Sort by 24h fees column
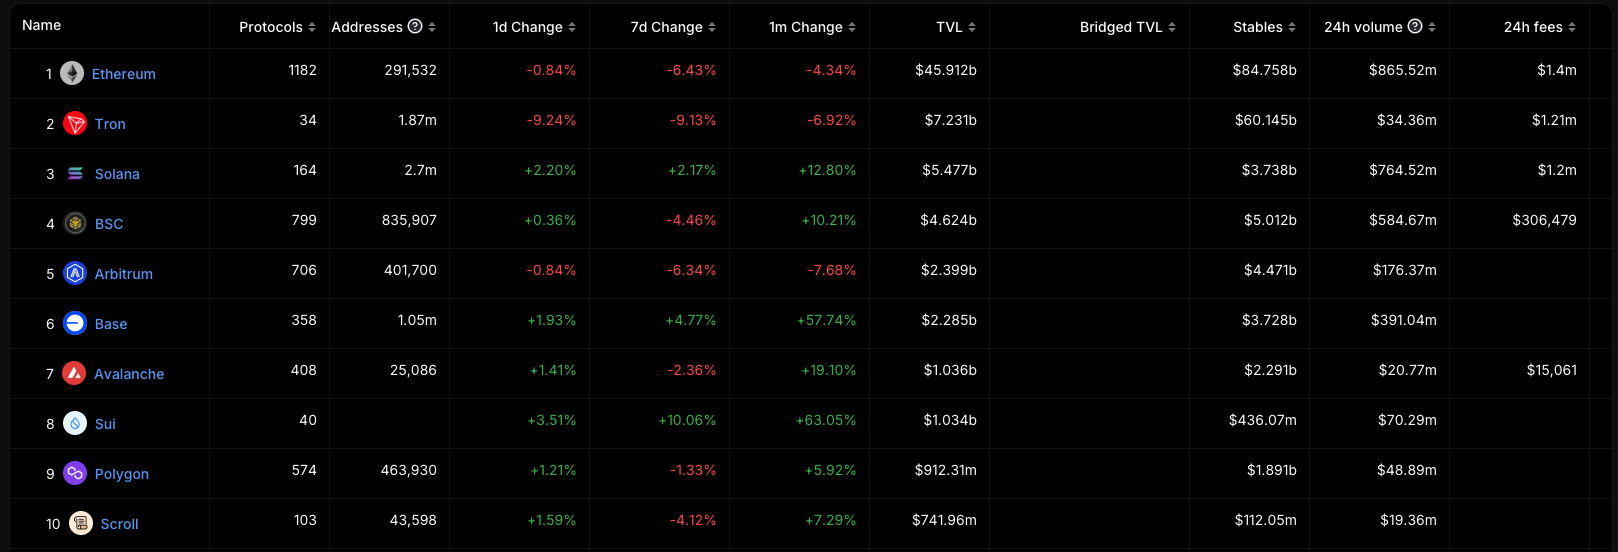The width and height of the screenshot is (1618, 552). click(1539, 27)
